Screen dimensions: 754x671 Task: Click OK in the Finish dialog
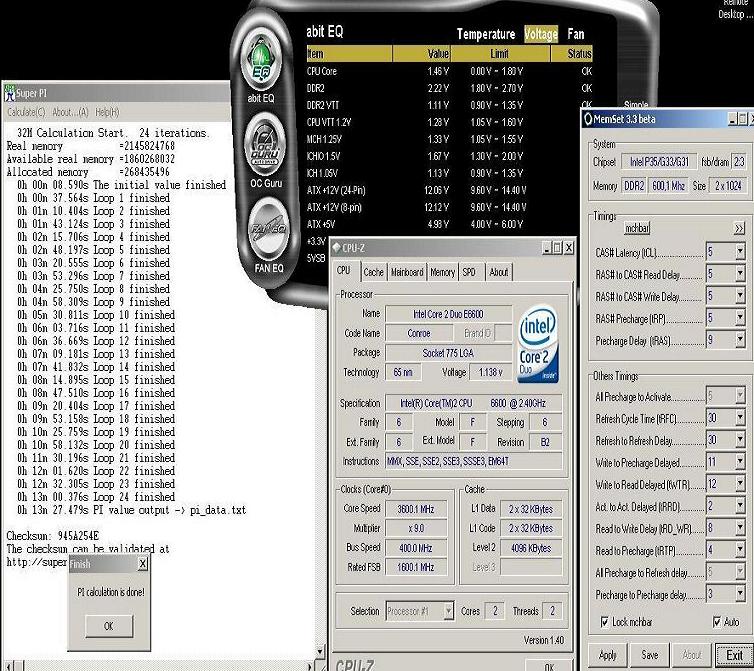tap(109, 626)
